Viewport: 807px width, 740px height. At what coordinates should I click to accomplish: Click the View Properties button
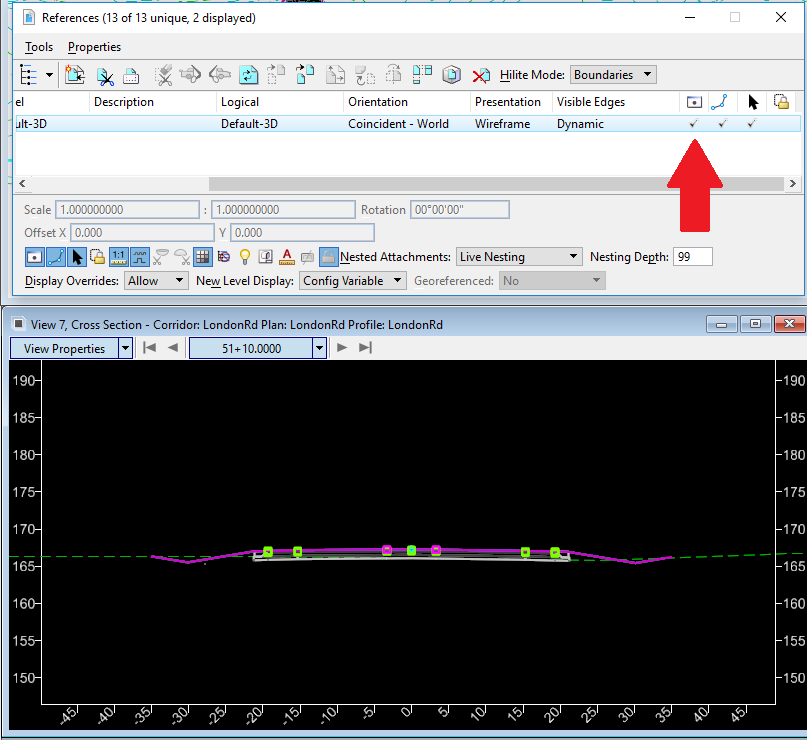tap(64, 348)
